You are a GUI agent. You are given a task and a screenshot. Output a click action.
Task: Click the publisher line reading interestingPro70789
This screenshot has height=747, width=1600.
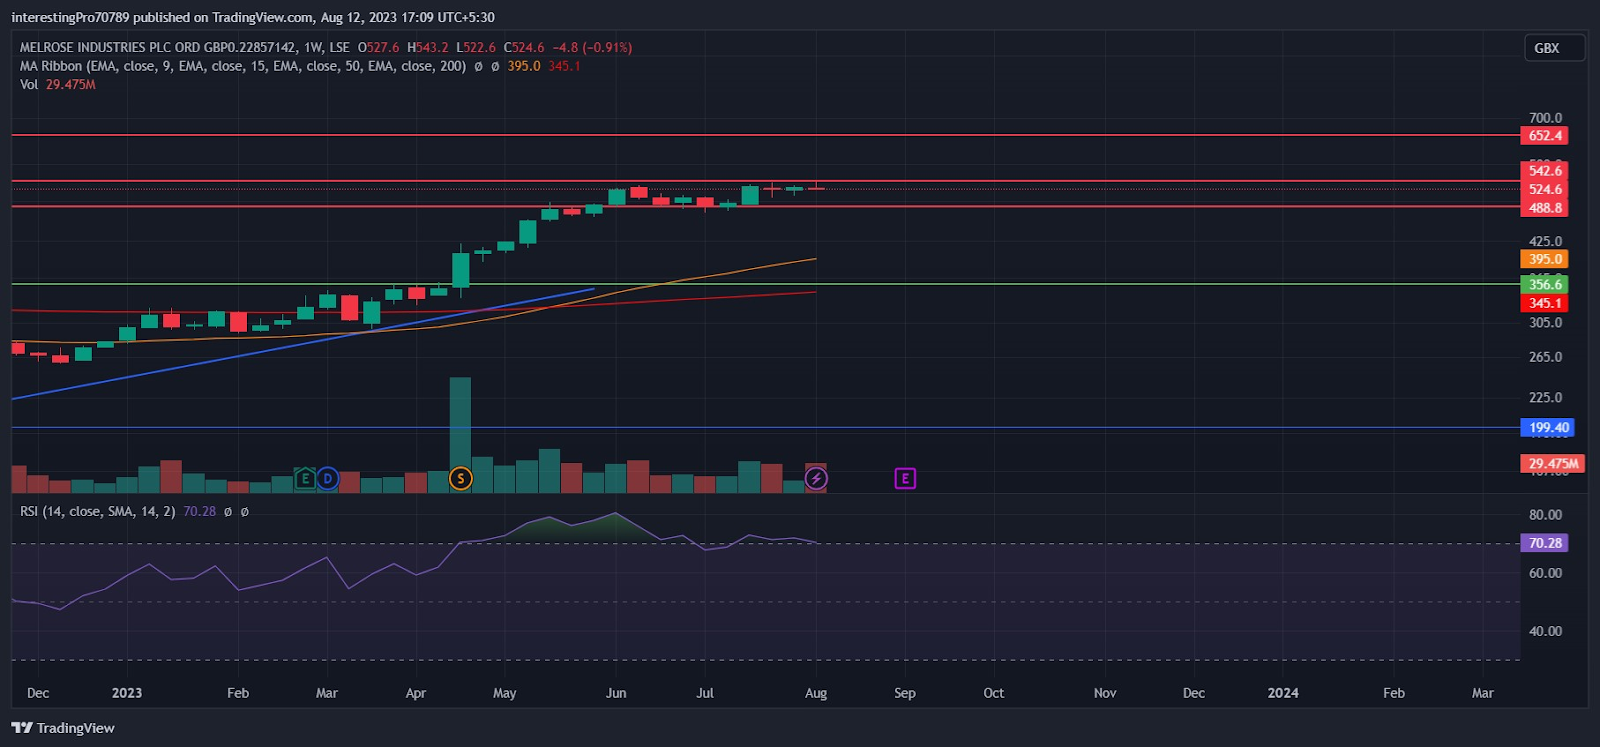tap(253, 17)
